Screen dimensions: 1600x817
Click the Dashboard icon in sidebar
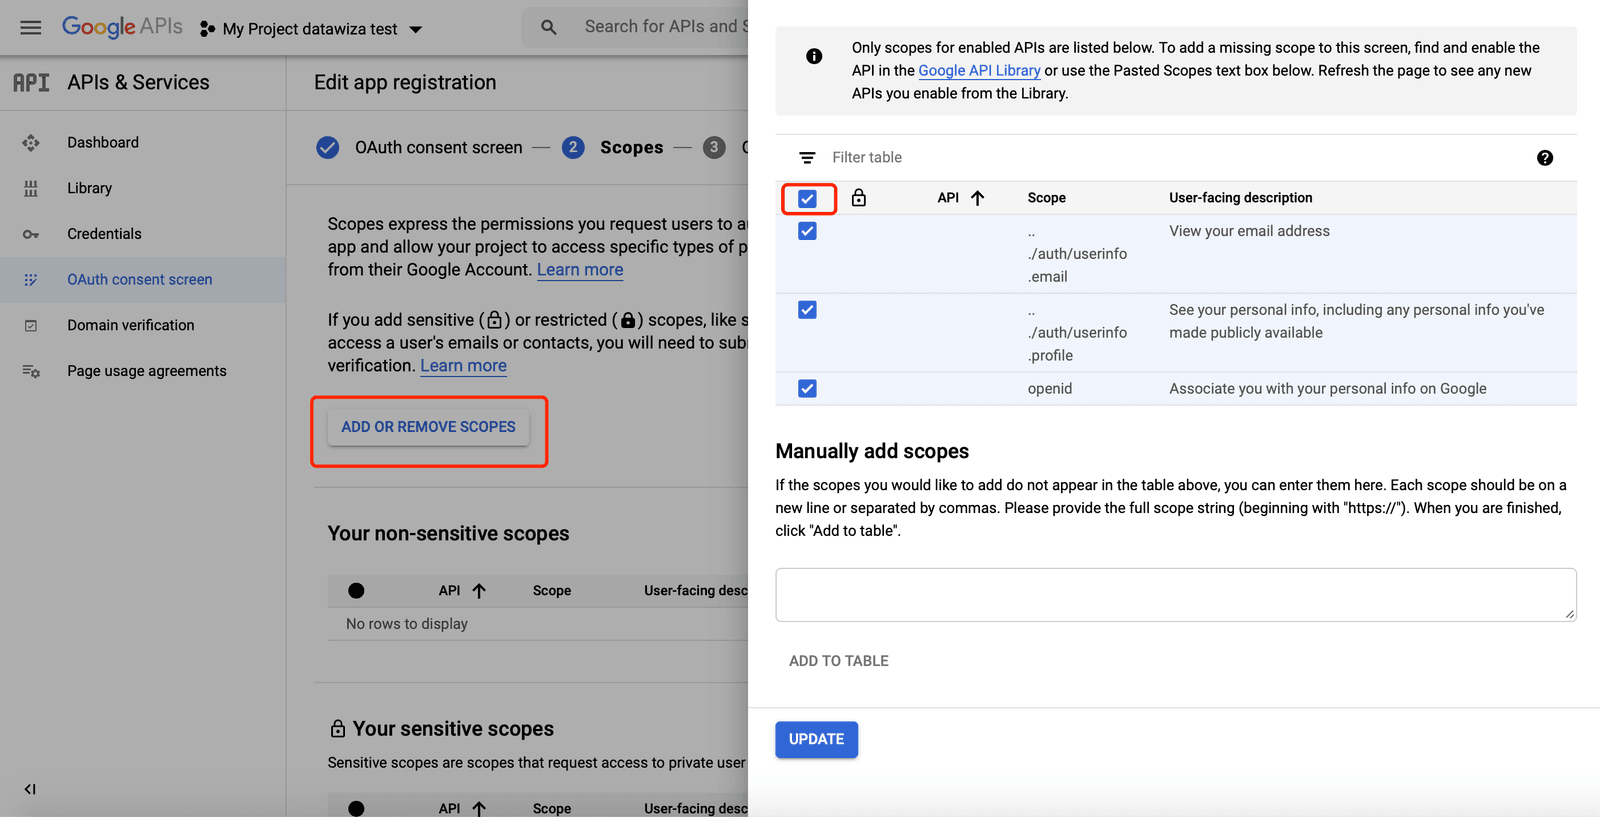pyautogui.click(x=31, y=143)
